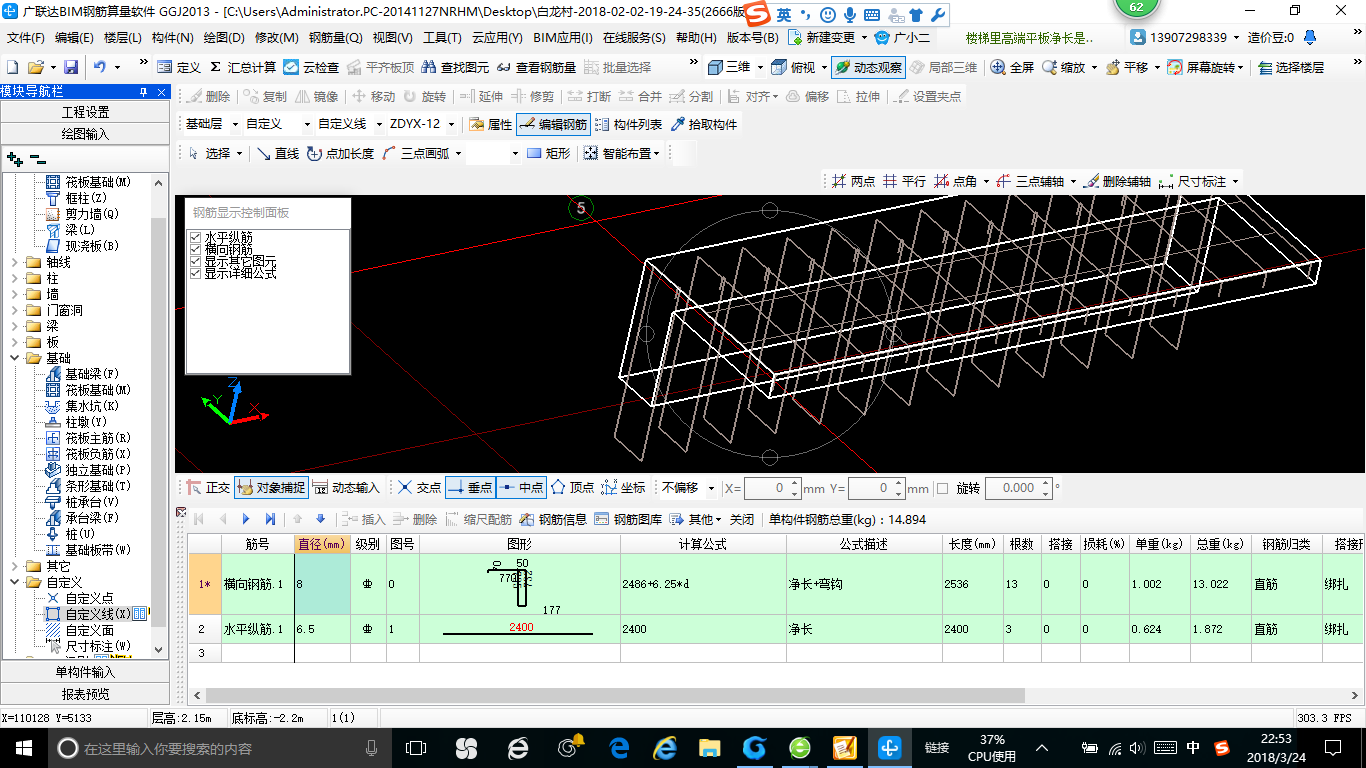This screenshot has height=768, width=1366.
Task: Click 属性 properties button
Action: [x=490, y=125]
